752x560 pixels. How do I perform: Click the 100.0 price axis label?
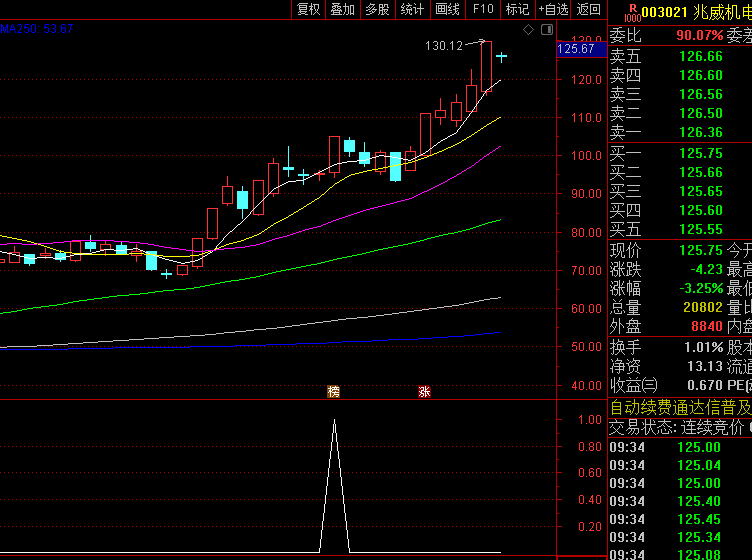(x=586, y=156)
